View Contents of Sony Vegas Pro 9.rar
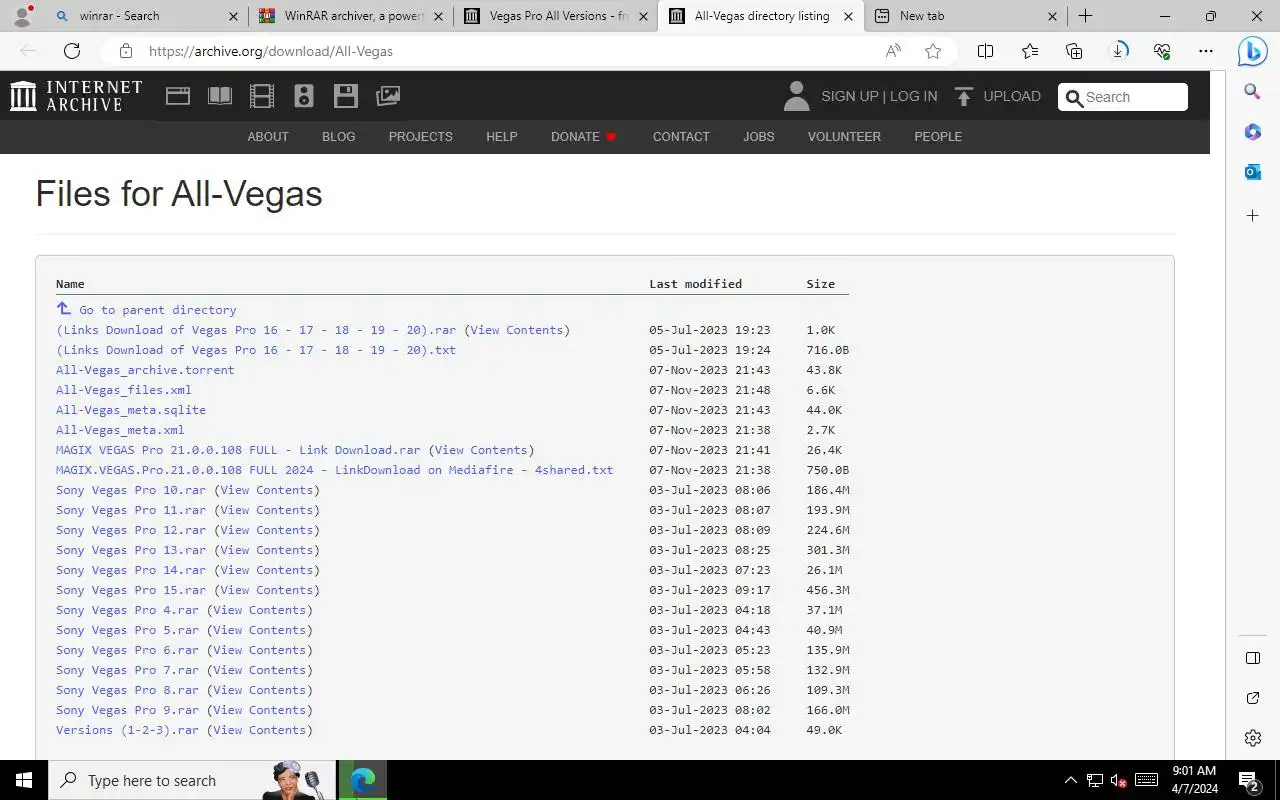The width and height of the screenshot is (1280, 800). point(260,710)
